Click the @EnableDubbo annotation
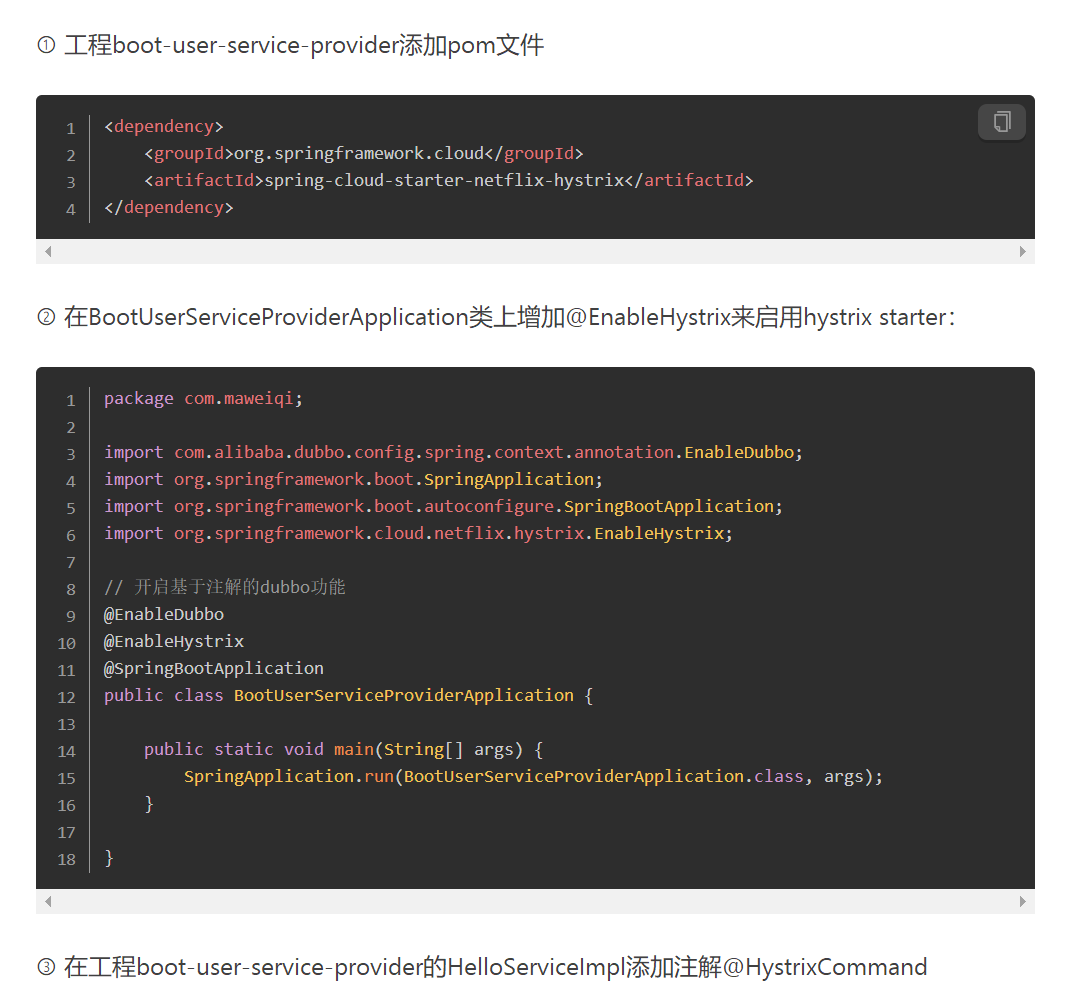Image resolution: width=1074 pixels, height=1002 pixels. point(164,614)
